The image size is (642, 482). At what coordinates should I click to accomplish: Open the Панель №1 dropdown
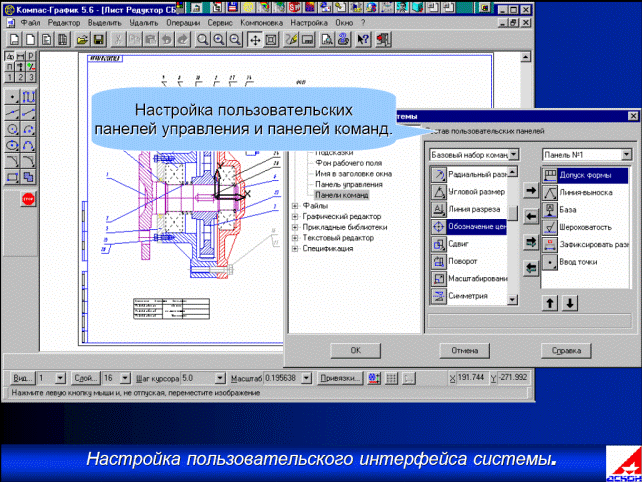click(626, 155)
